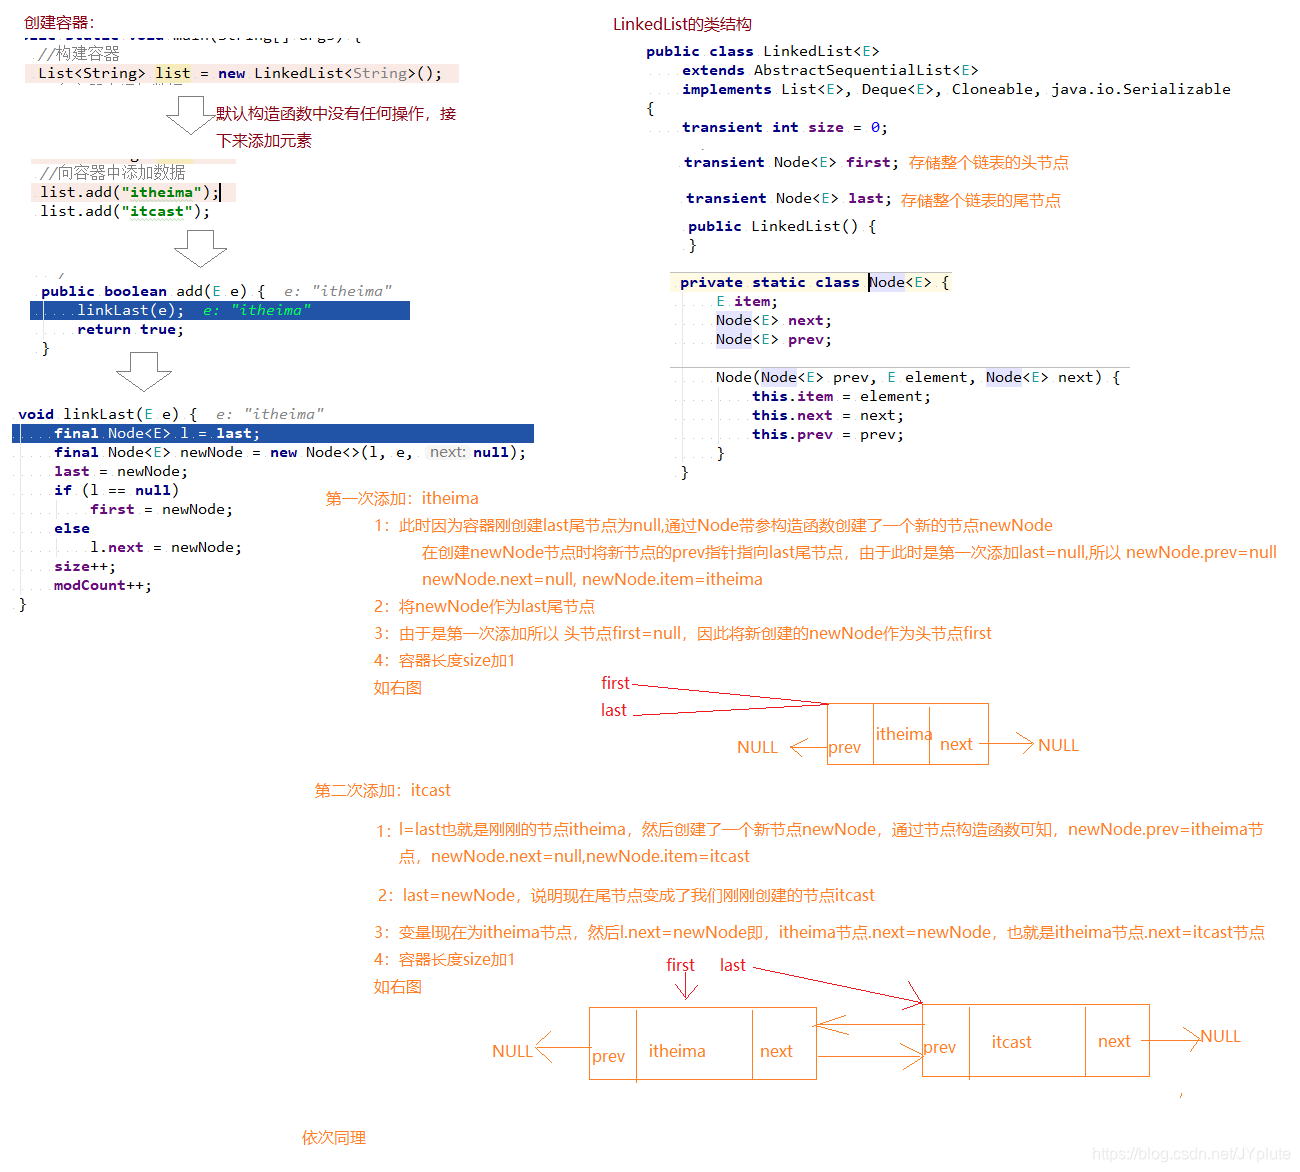Viewport: 1300px width, 1172px height.
Task: Click the line 'newNode.next=null, newNode.item=itheima'
Action: click(x=592, y=579)
